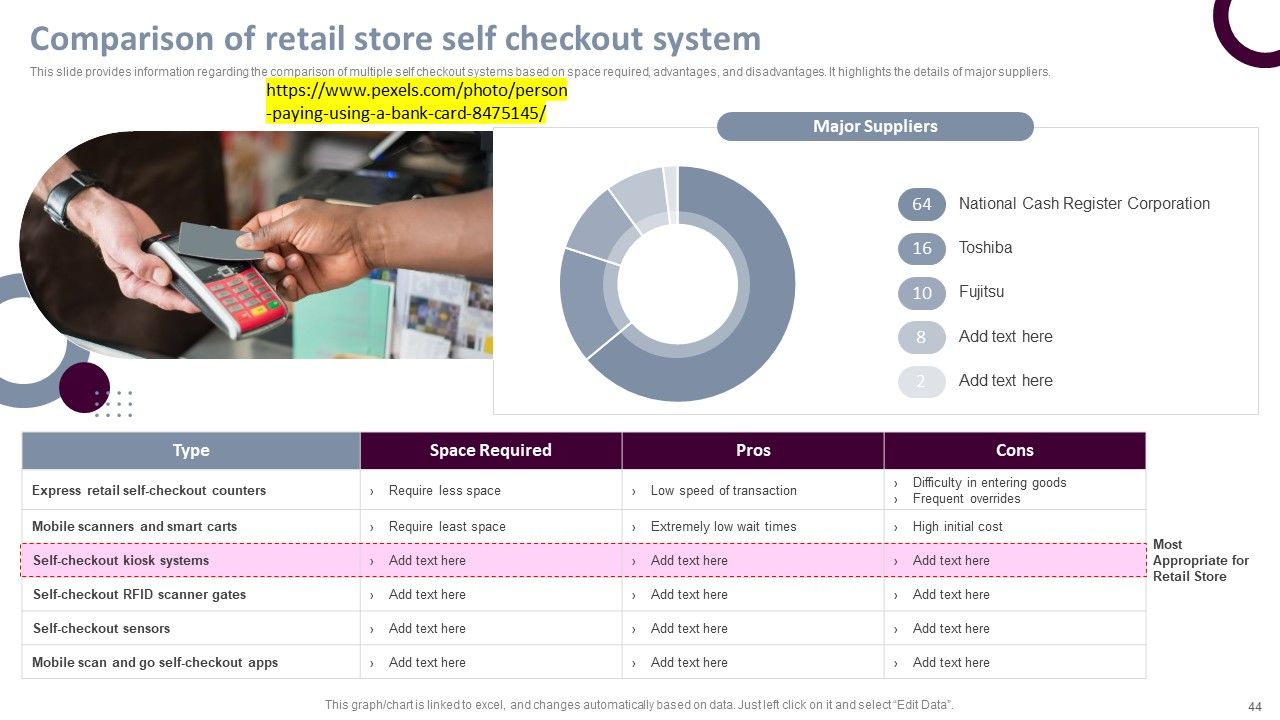Click the slide title text
1280x720 pixels.
click(x=396, y=39)
